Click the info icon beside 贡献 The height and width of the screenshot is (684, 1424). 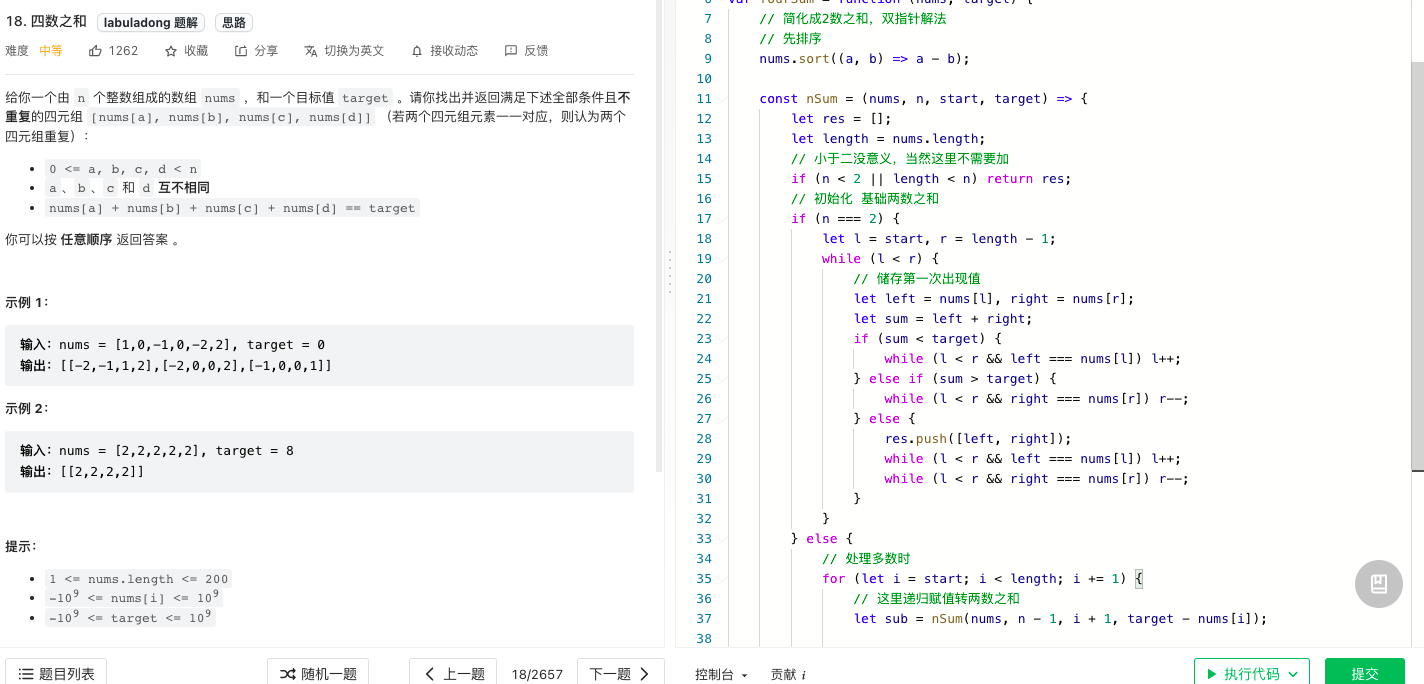(x=804, y=675)
